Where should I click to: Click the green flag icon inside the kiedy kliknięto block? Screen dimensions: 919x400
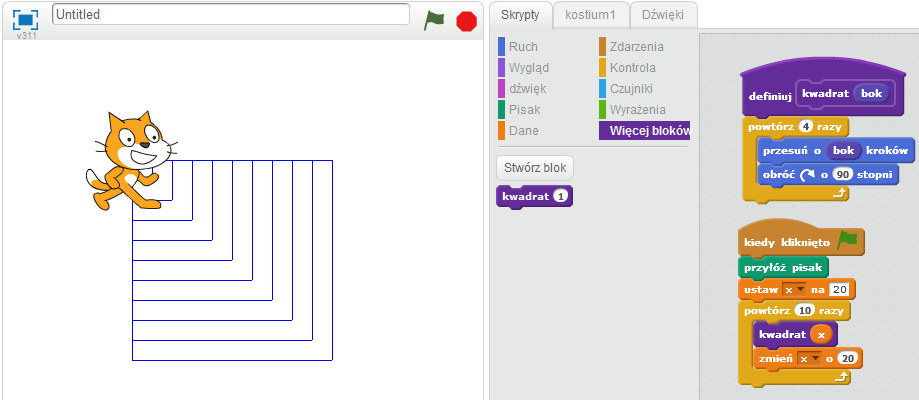click(847, 239)
